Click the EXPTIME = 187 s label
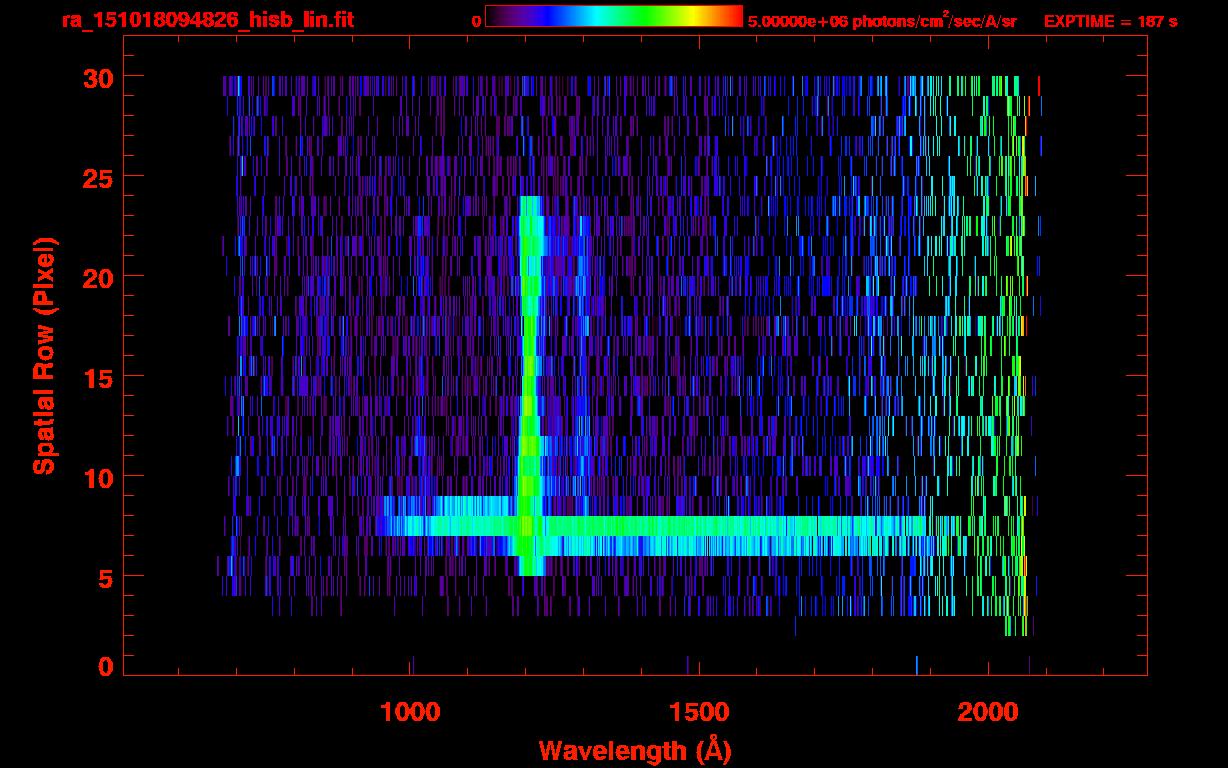1228x768 pixels. point(1110,20)
